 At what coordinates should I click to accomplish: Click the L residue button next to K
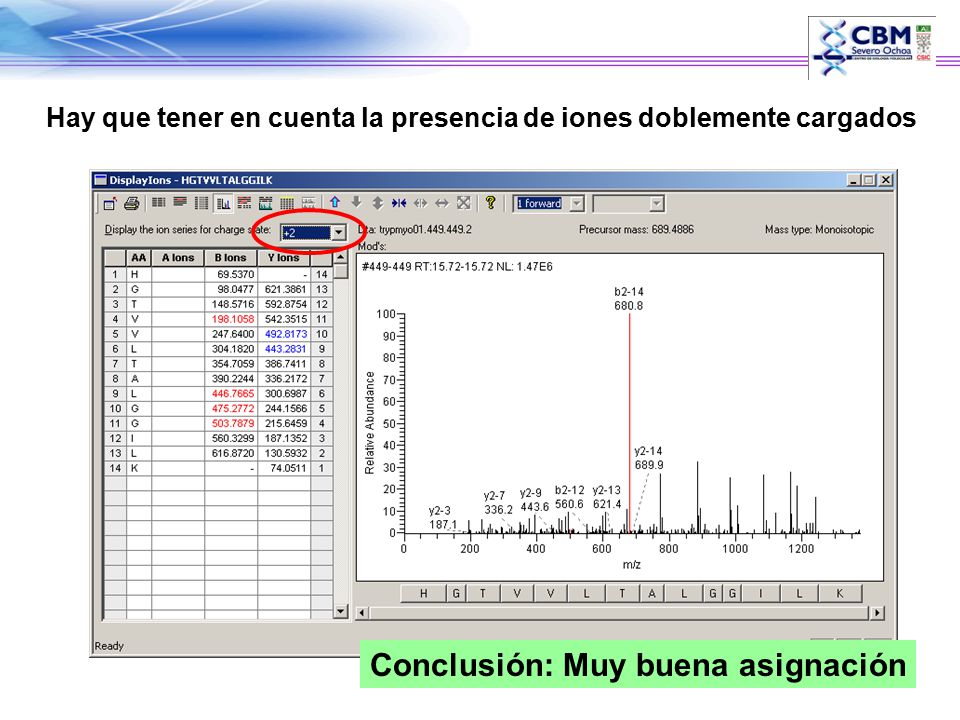(x=799, y=593)
